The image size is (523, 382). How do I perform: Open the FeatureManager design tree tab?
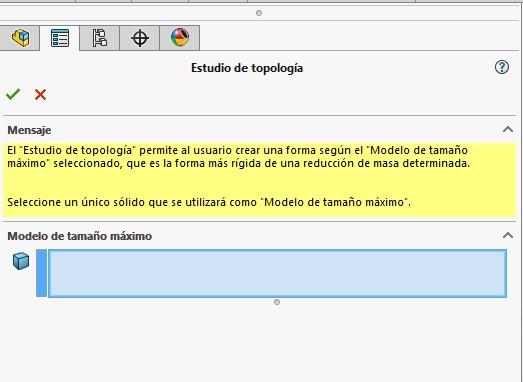[x=19, y=38]
